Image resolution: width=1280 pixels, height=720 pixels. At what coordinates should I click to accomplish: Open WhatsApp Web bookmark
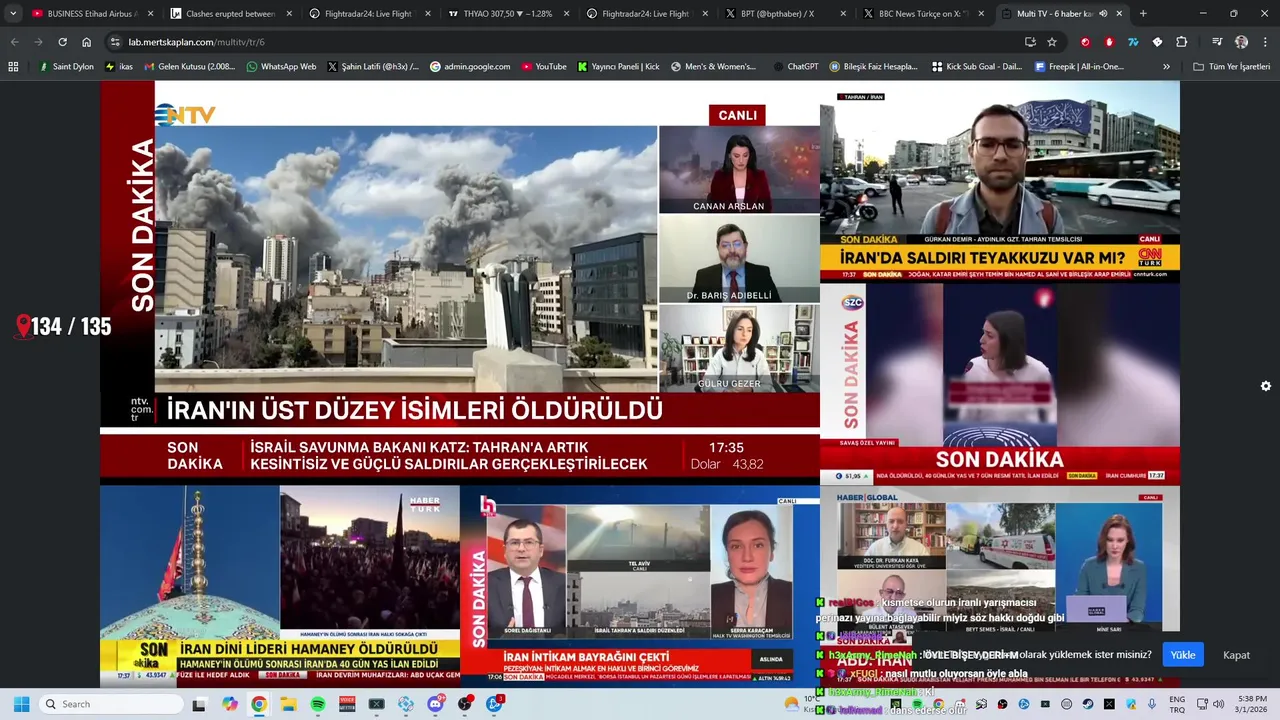[280, 66]
